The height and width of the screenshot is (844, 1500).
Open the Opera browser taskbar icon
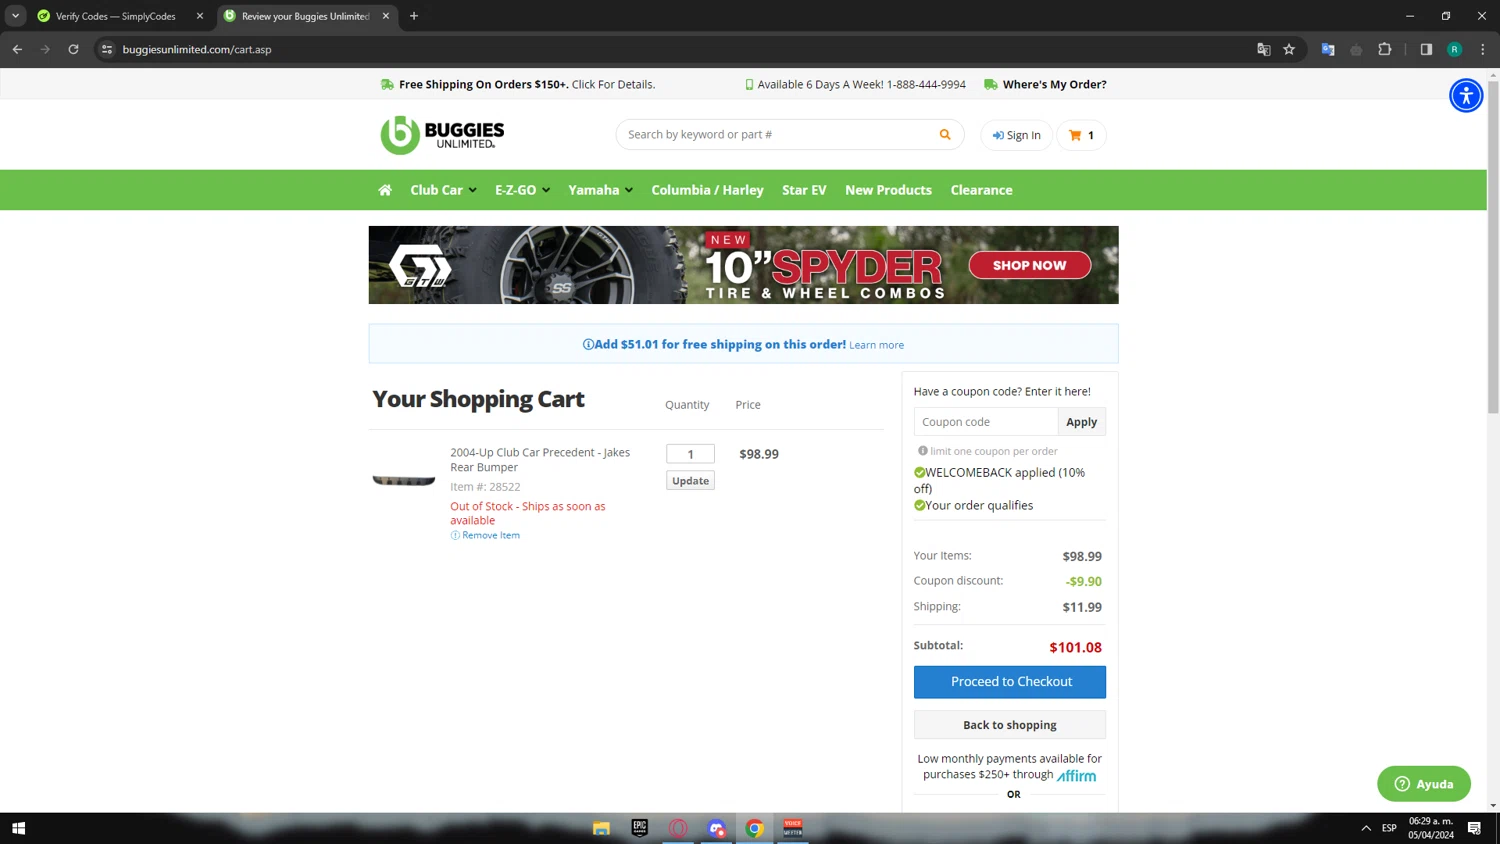click(678, 828)
